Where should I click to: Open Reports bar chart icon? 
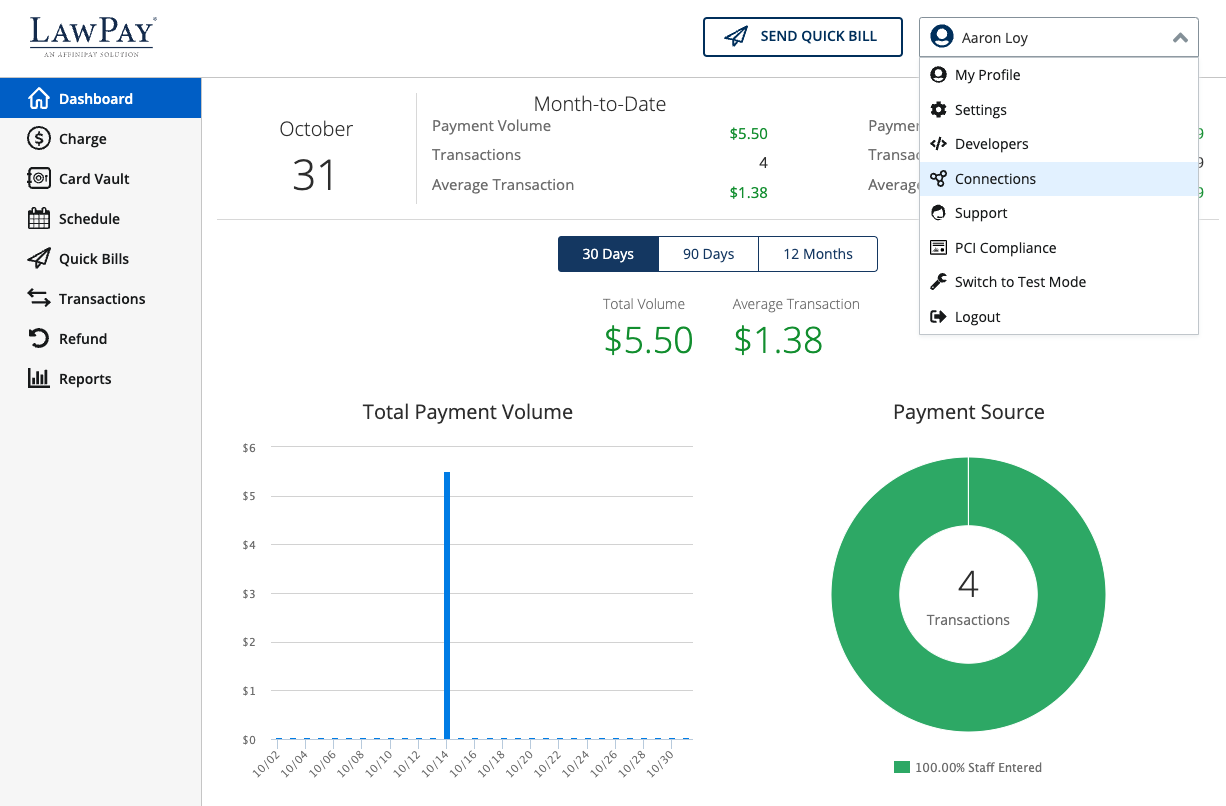(x=39, y=379)
